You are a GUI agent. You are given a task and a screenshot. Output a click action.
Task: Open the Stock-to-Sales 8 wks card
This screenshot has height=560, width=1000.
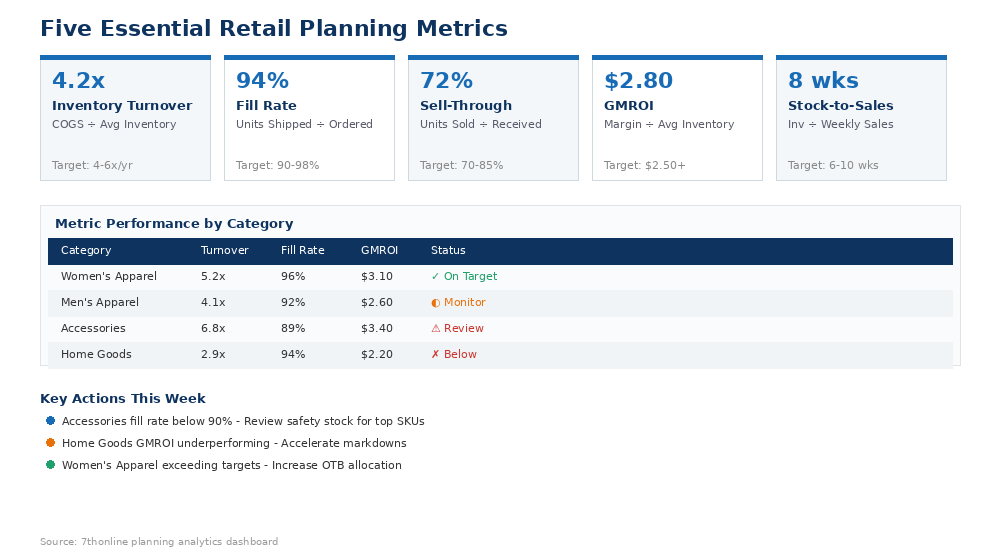[861, 118]
